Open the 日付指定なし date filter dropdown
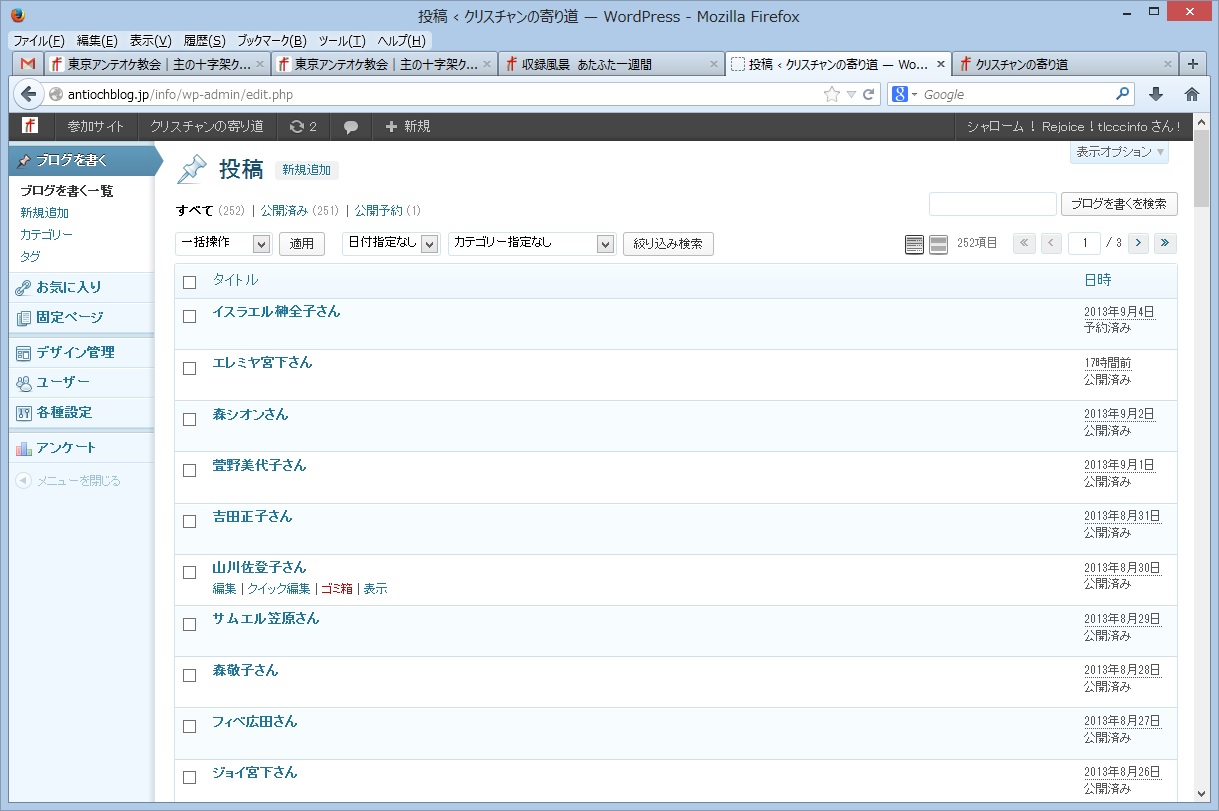Screen dimensions: 1219x811 (390, 243)
